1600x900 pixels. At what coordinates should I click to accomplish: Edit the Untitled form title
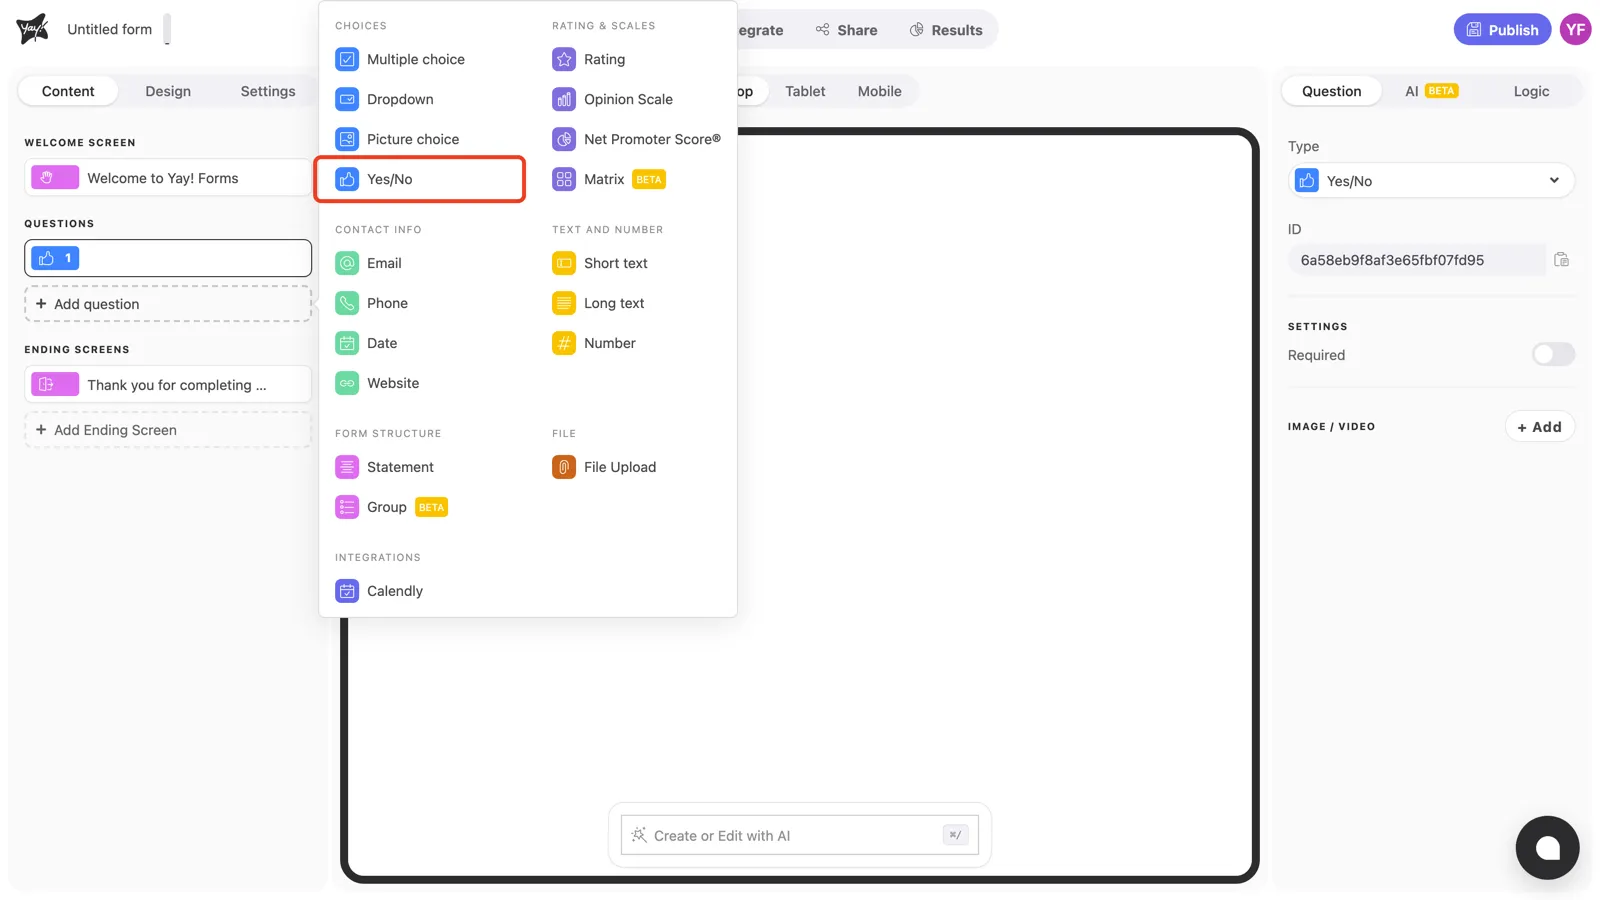click(110, 29)
